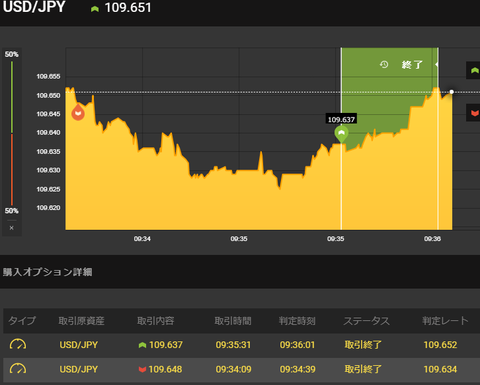
Task: Click the 購入オプション詳細 section title
Action: point(48,272)
